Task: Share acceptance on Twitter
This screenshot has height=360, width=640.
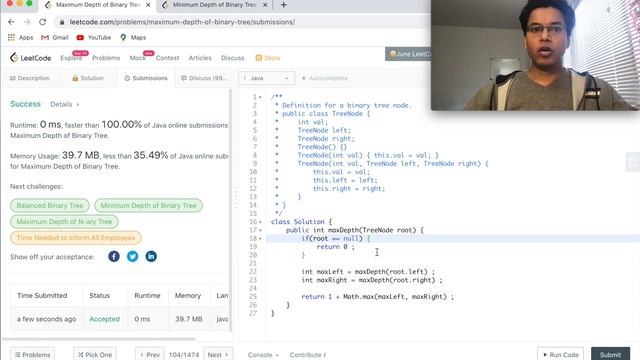Action: pos(132,256)
